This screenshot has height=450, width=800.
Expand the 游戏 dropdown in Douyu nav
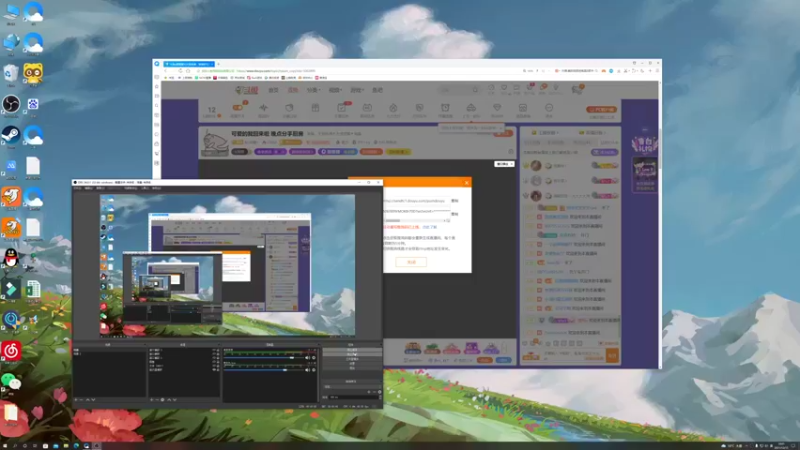coord(357,90)
